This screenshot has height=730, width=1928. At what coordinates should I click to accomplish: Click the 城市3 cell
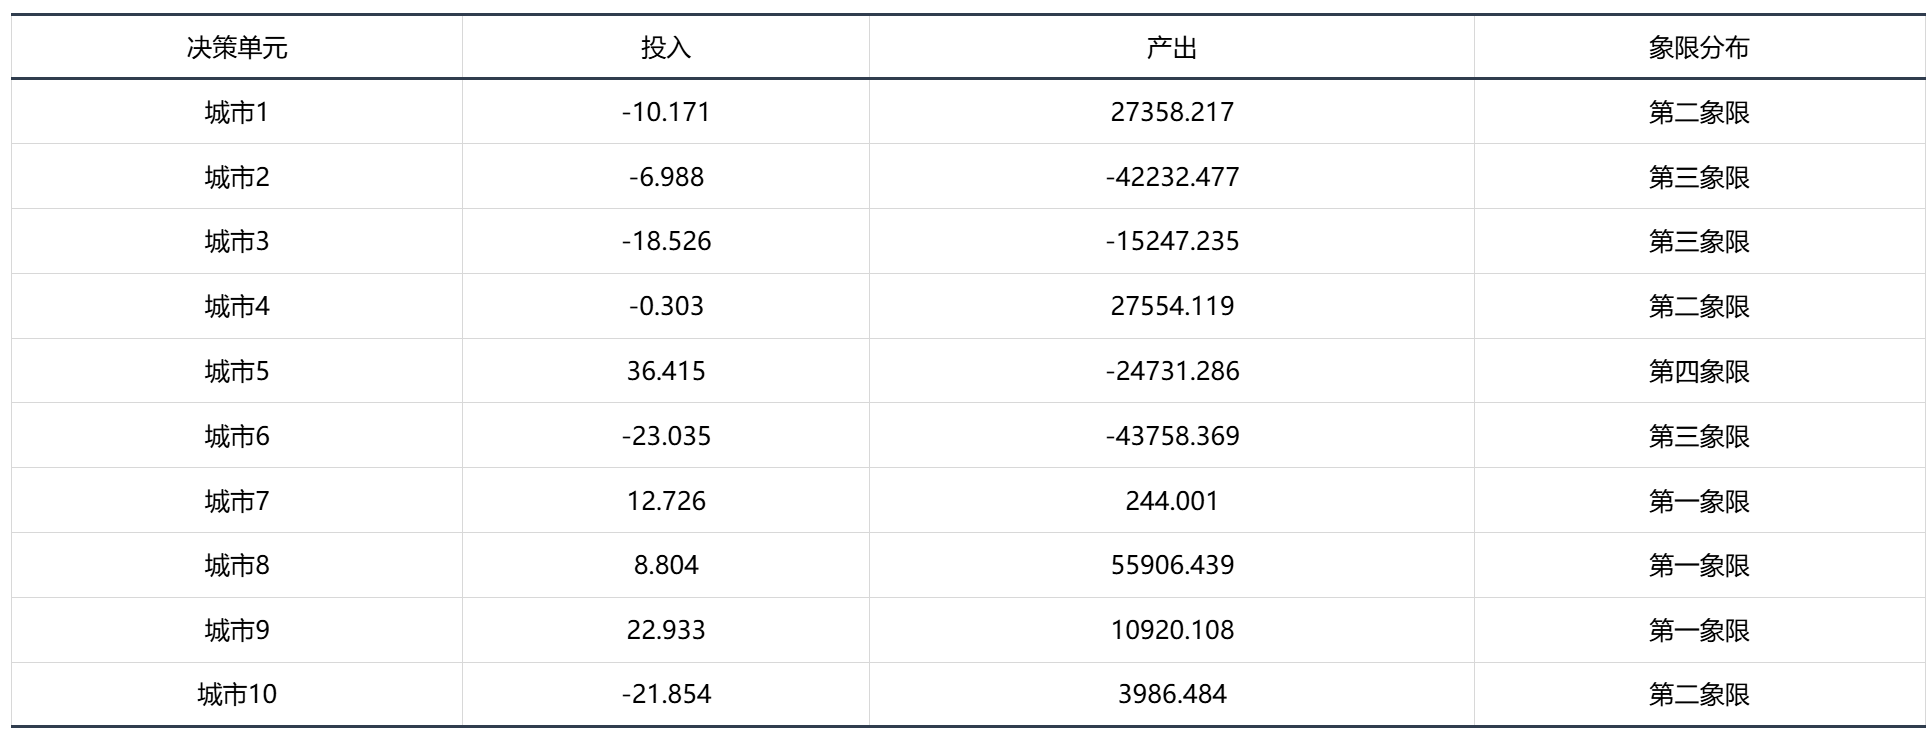tap(237, 241)
